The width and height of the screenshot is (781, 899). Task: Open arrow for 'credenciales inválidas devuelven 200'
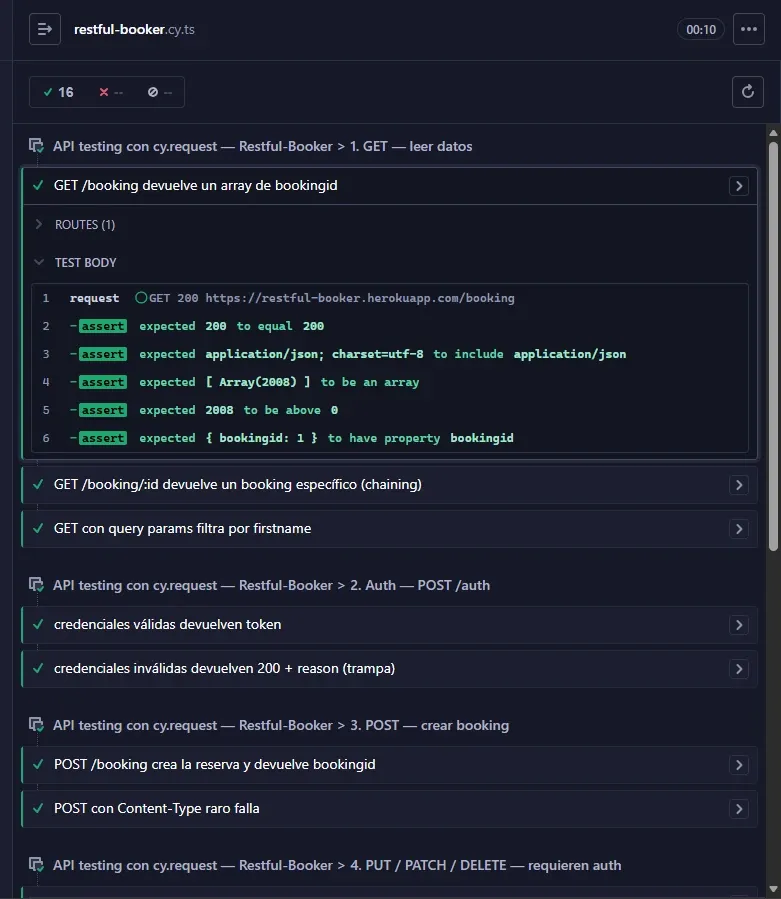(739, 669)
